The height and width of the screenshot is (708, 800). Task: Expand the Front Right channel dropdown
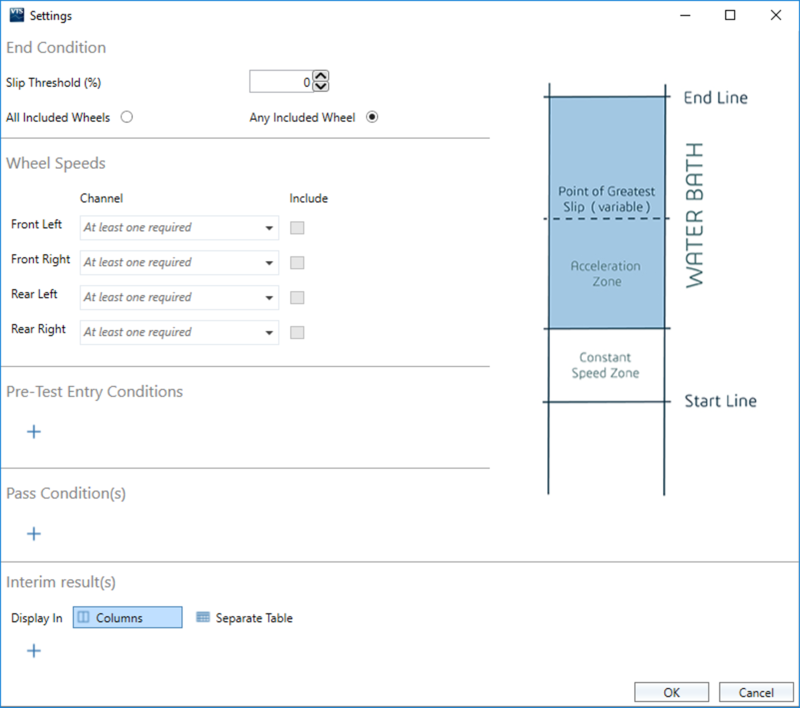point(269,263)
